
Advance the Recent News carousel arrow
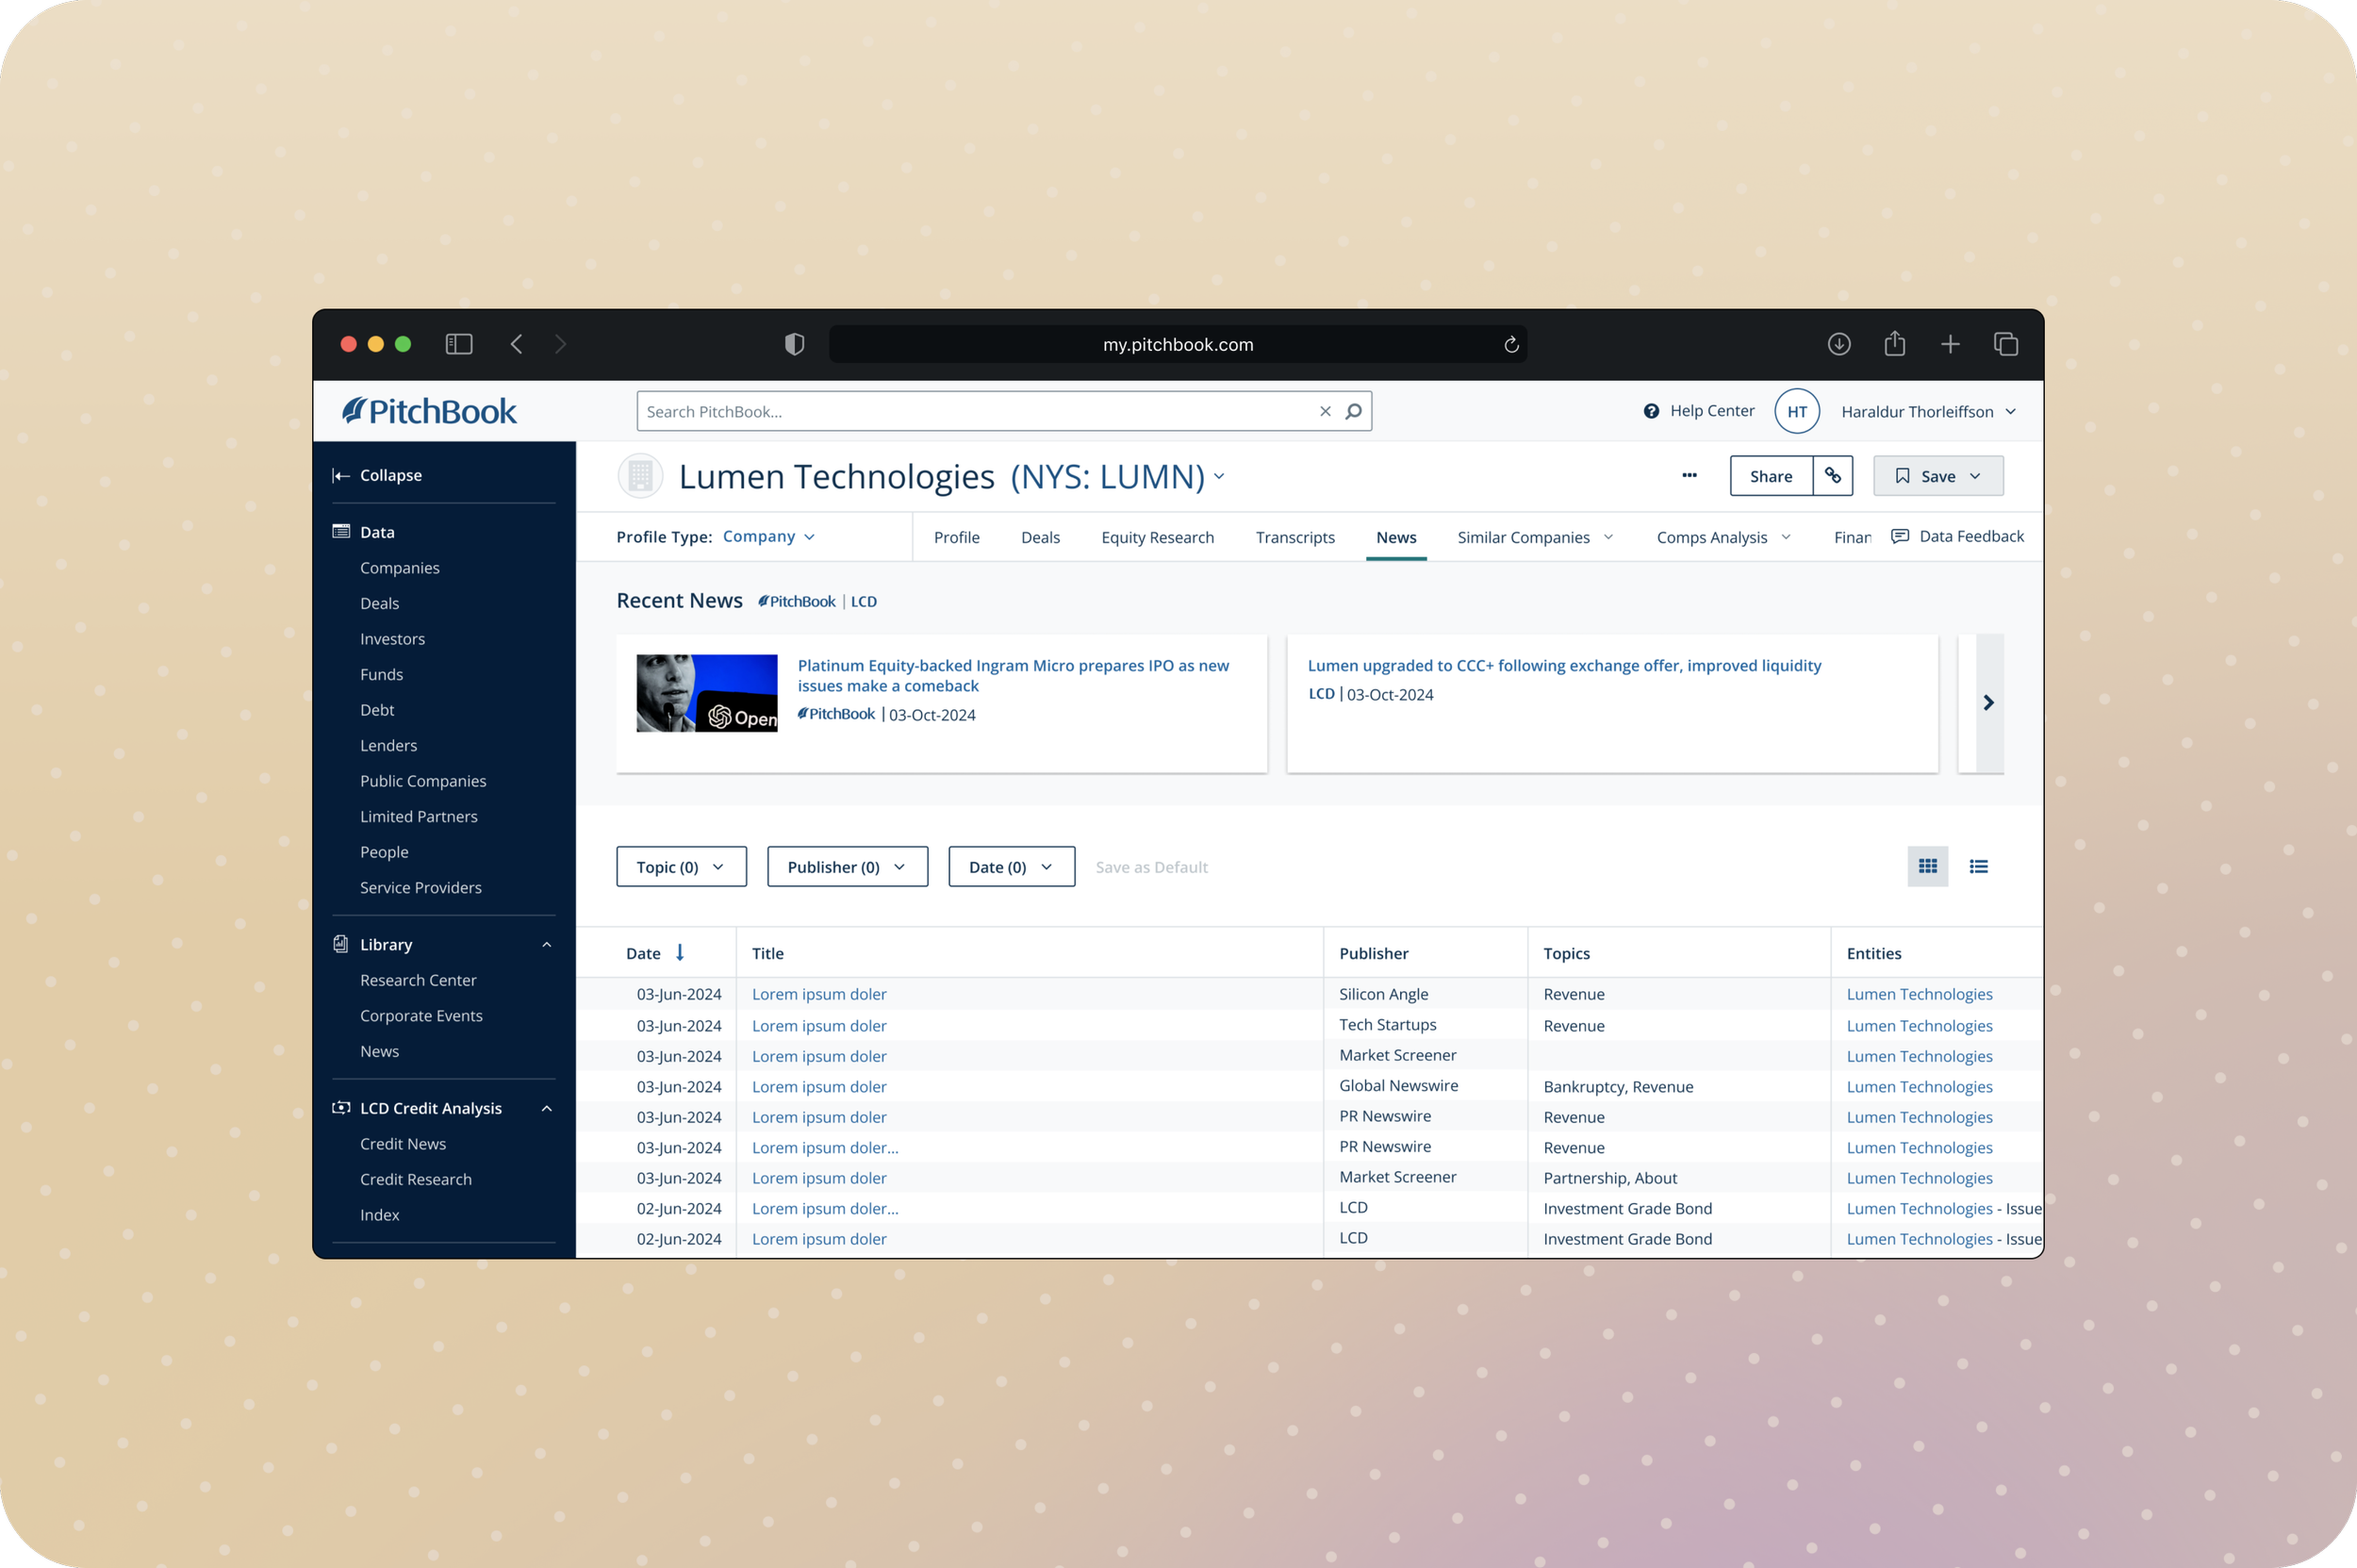pos(1988,703)
